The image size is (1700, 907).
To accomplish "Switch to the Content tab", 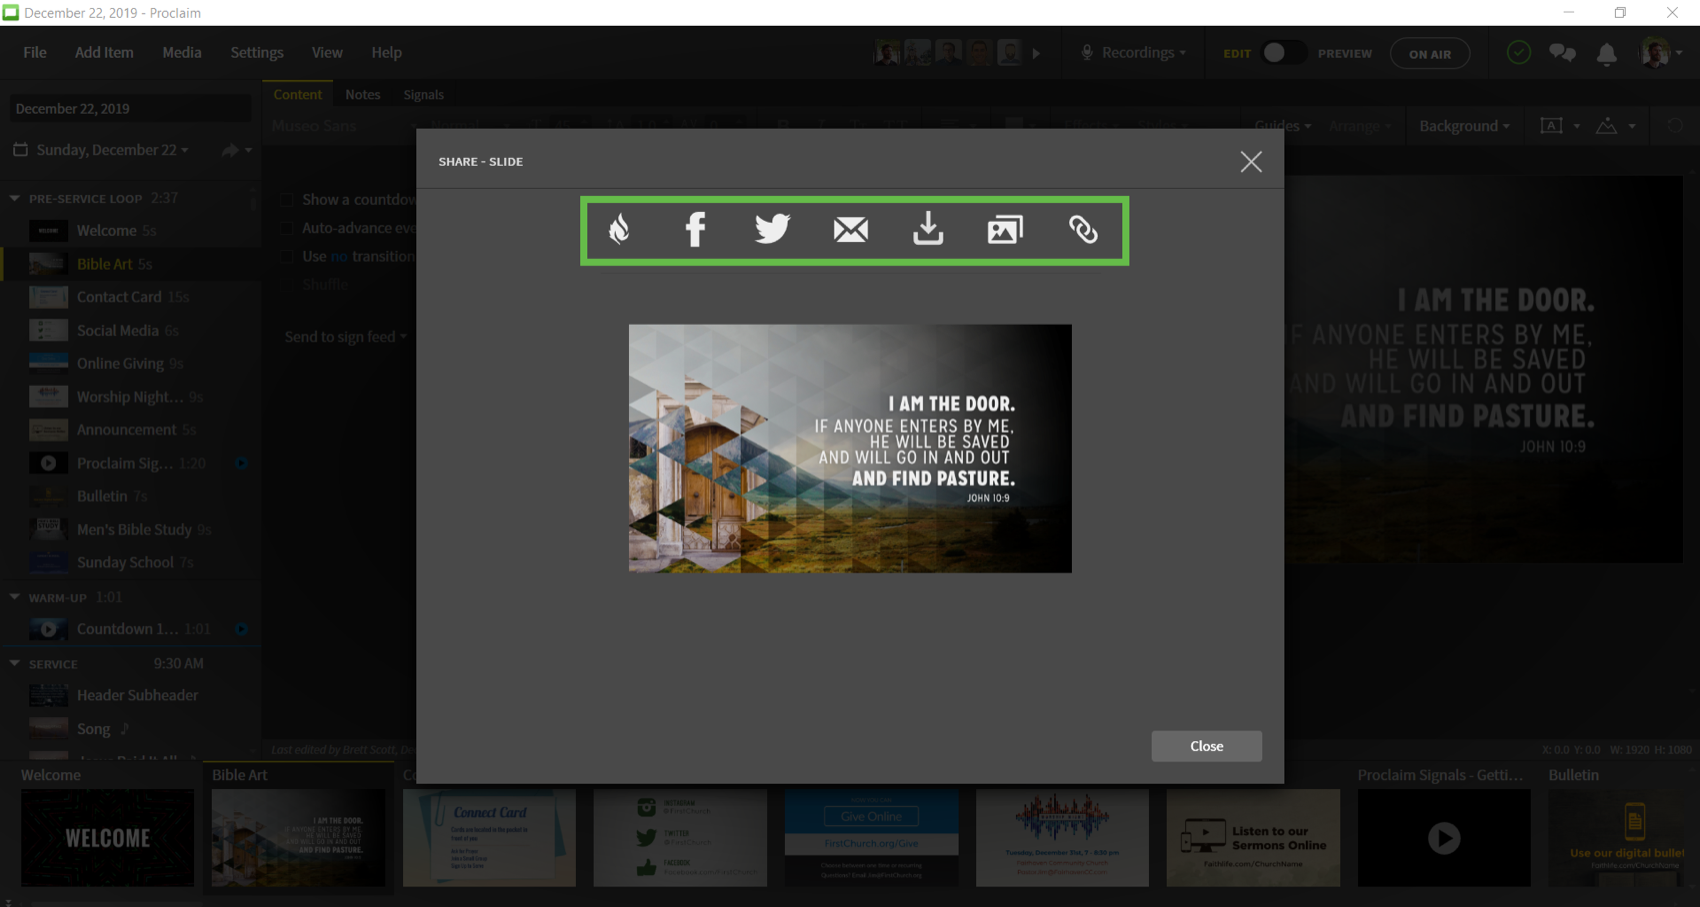I will pyautogui.click(x=298, y=94).
